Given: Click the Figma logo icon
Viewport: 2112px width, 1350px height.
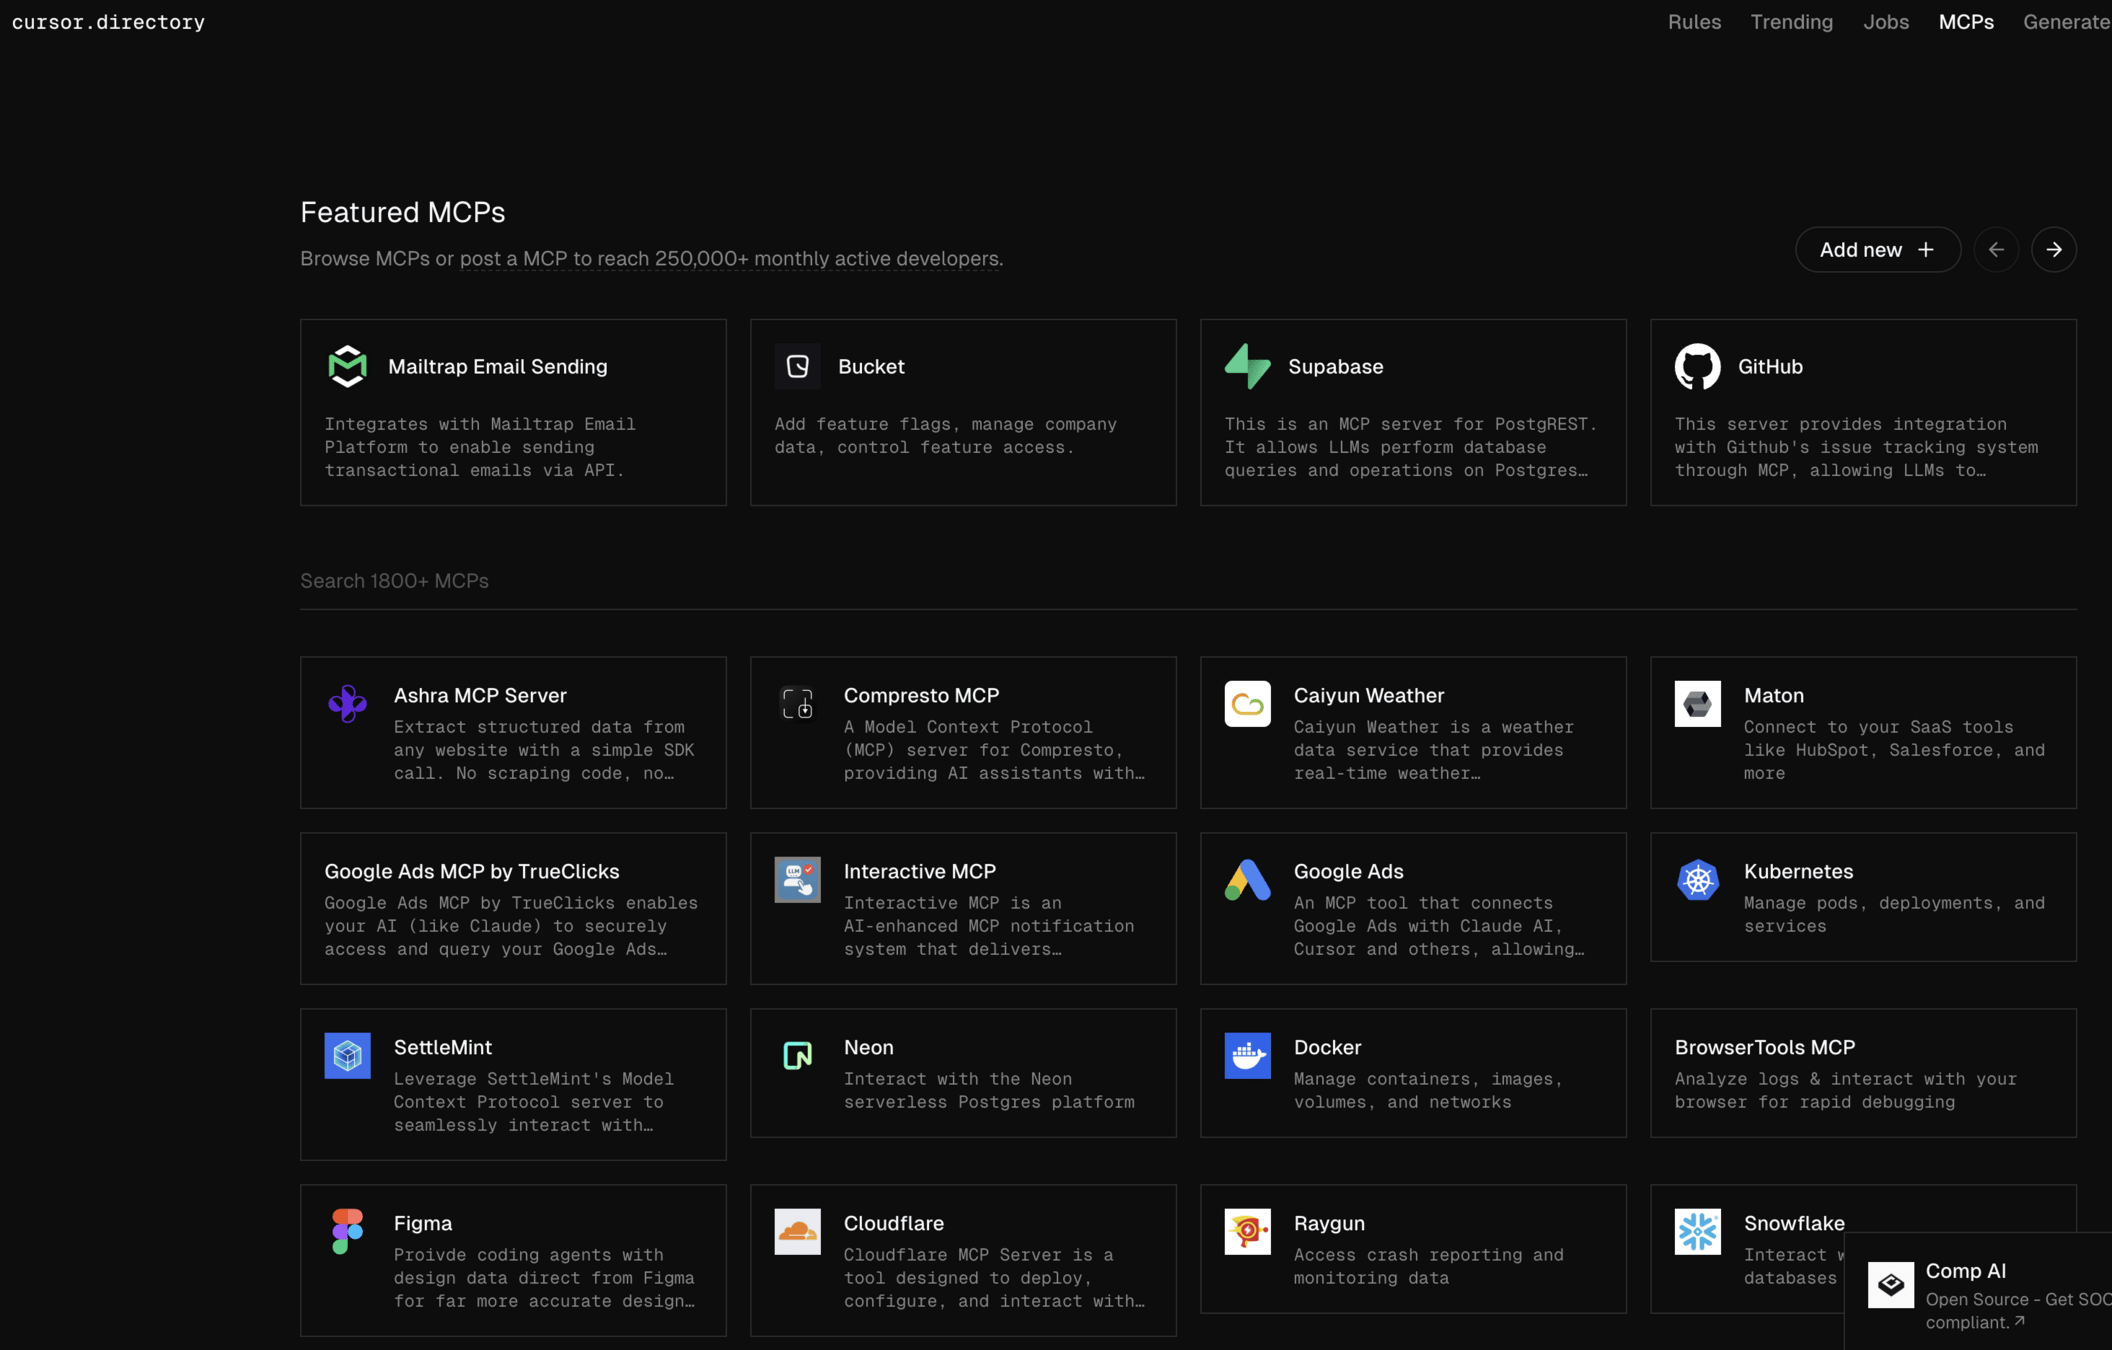Looking at the screenshot, I should click(x=347, y=1231).
